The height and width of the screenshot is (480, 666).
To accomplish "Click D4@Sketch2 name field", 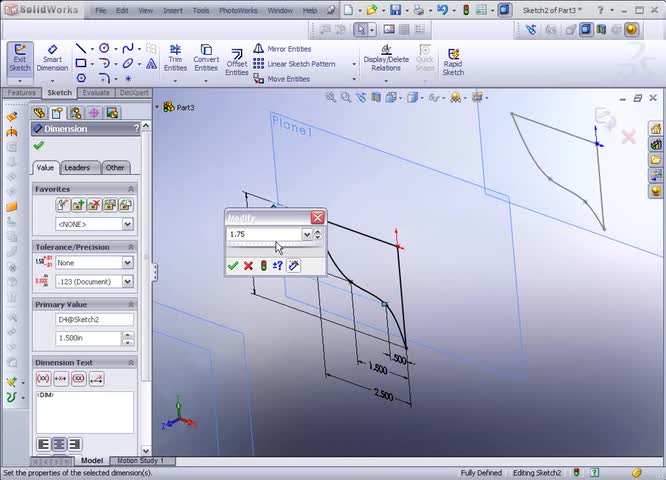I will pyautogui.click(x=94, y=319).
